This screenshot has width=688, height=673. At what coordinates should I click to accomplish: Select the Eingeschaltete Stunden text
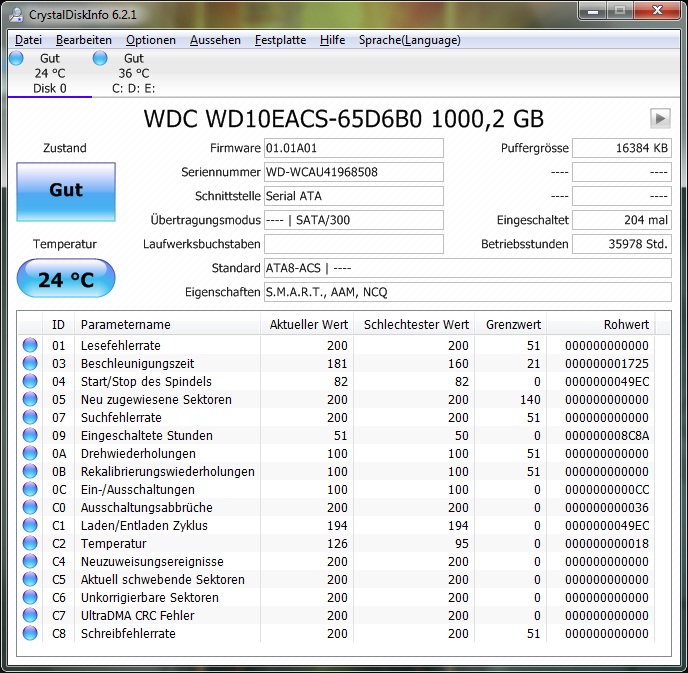pos(147,436)
